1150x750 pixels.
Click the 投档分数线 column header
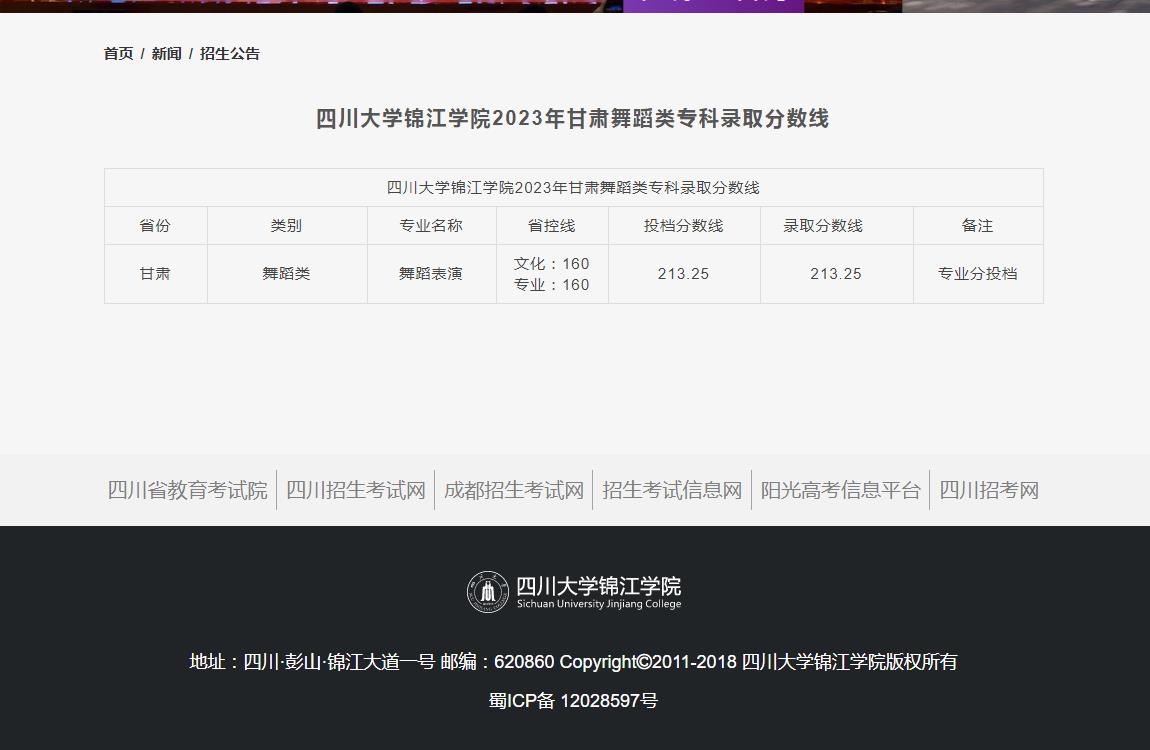(684, 226)
